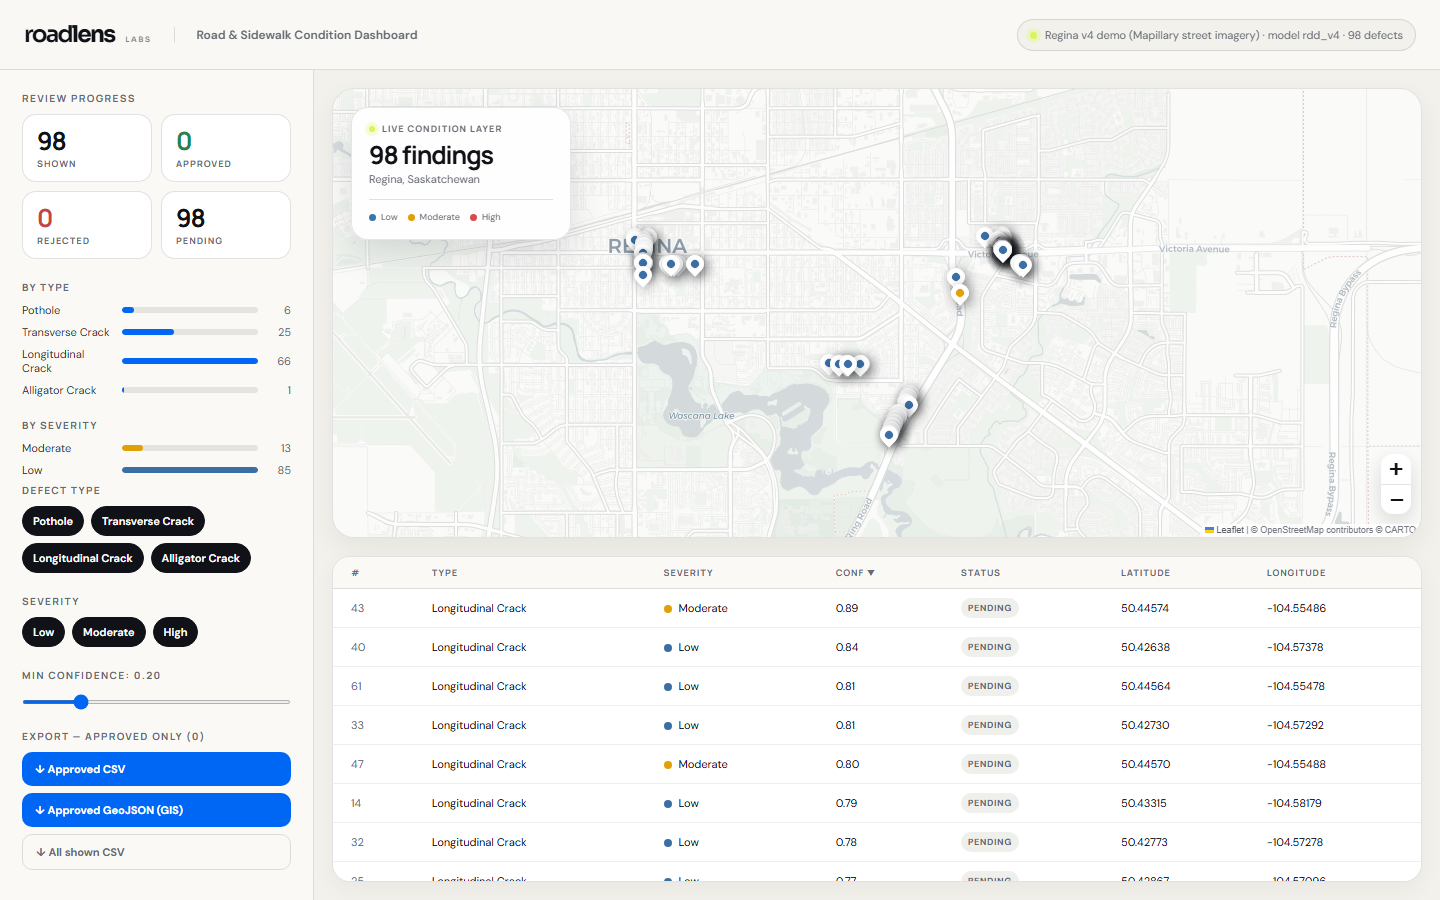
Task: Adjust the min confidence slider handle
Action: pyautogui.click(x=81, y=702)
